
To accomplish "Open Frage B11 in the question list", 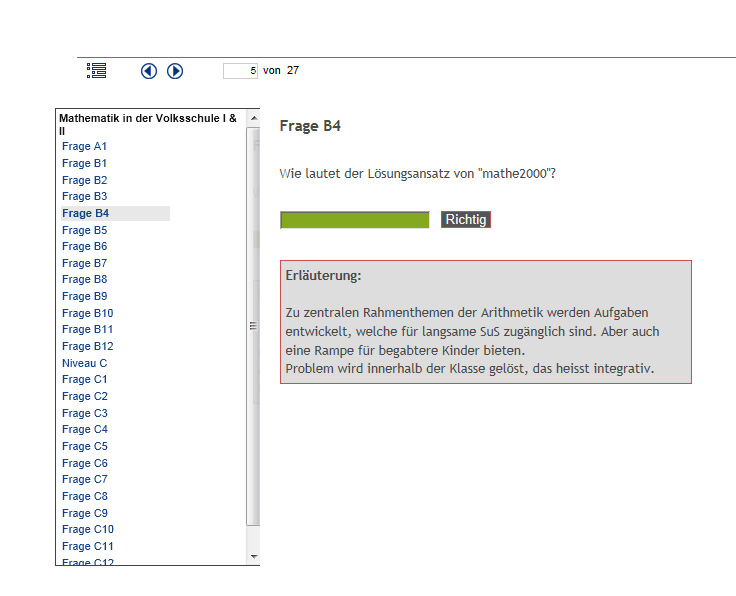I will (88, 329).
